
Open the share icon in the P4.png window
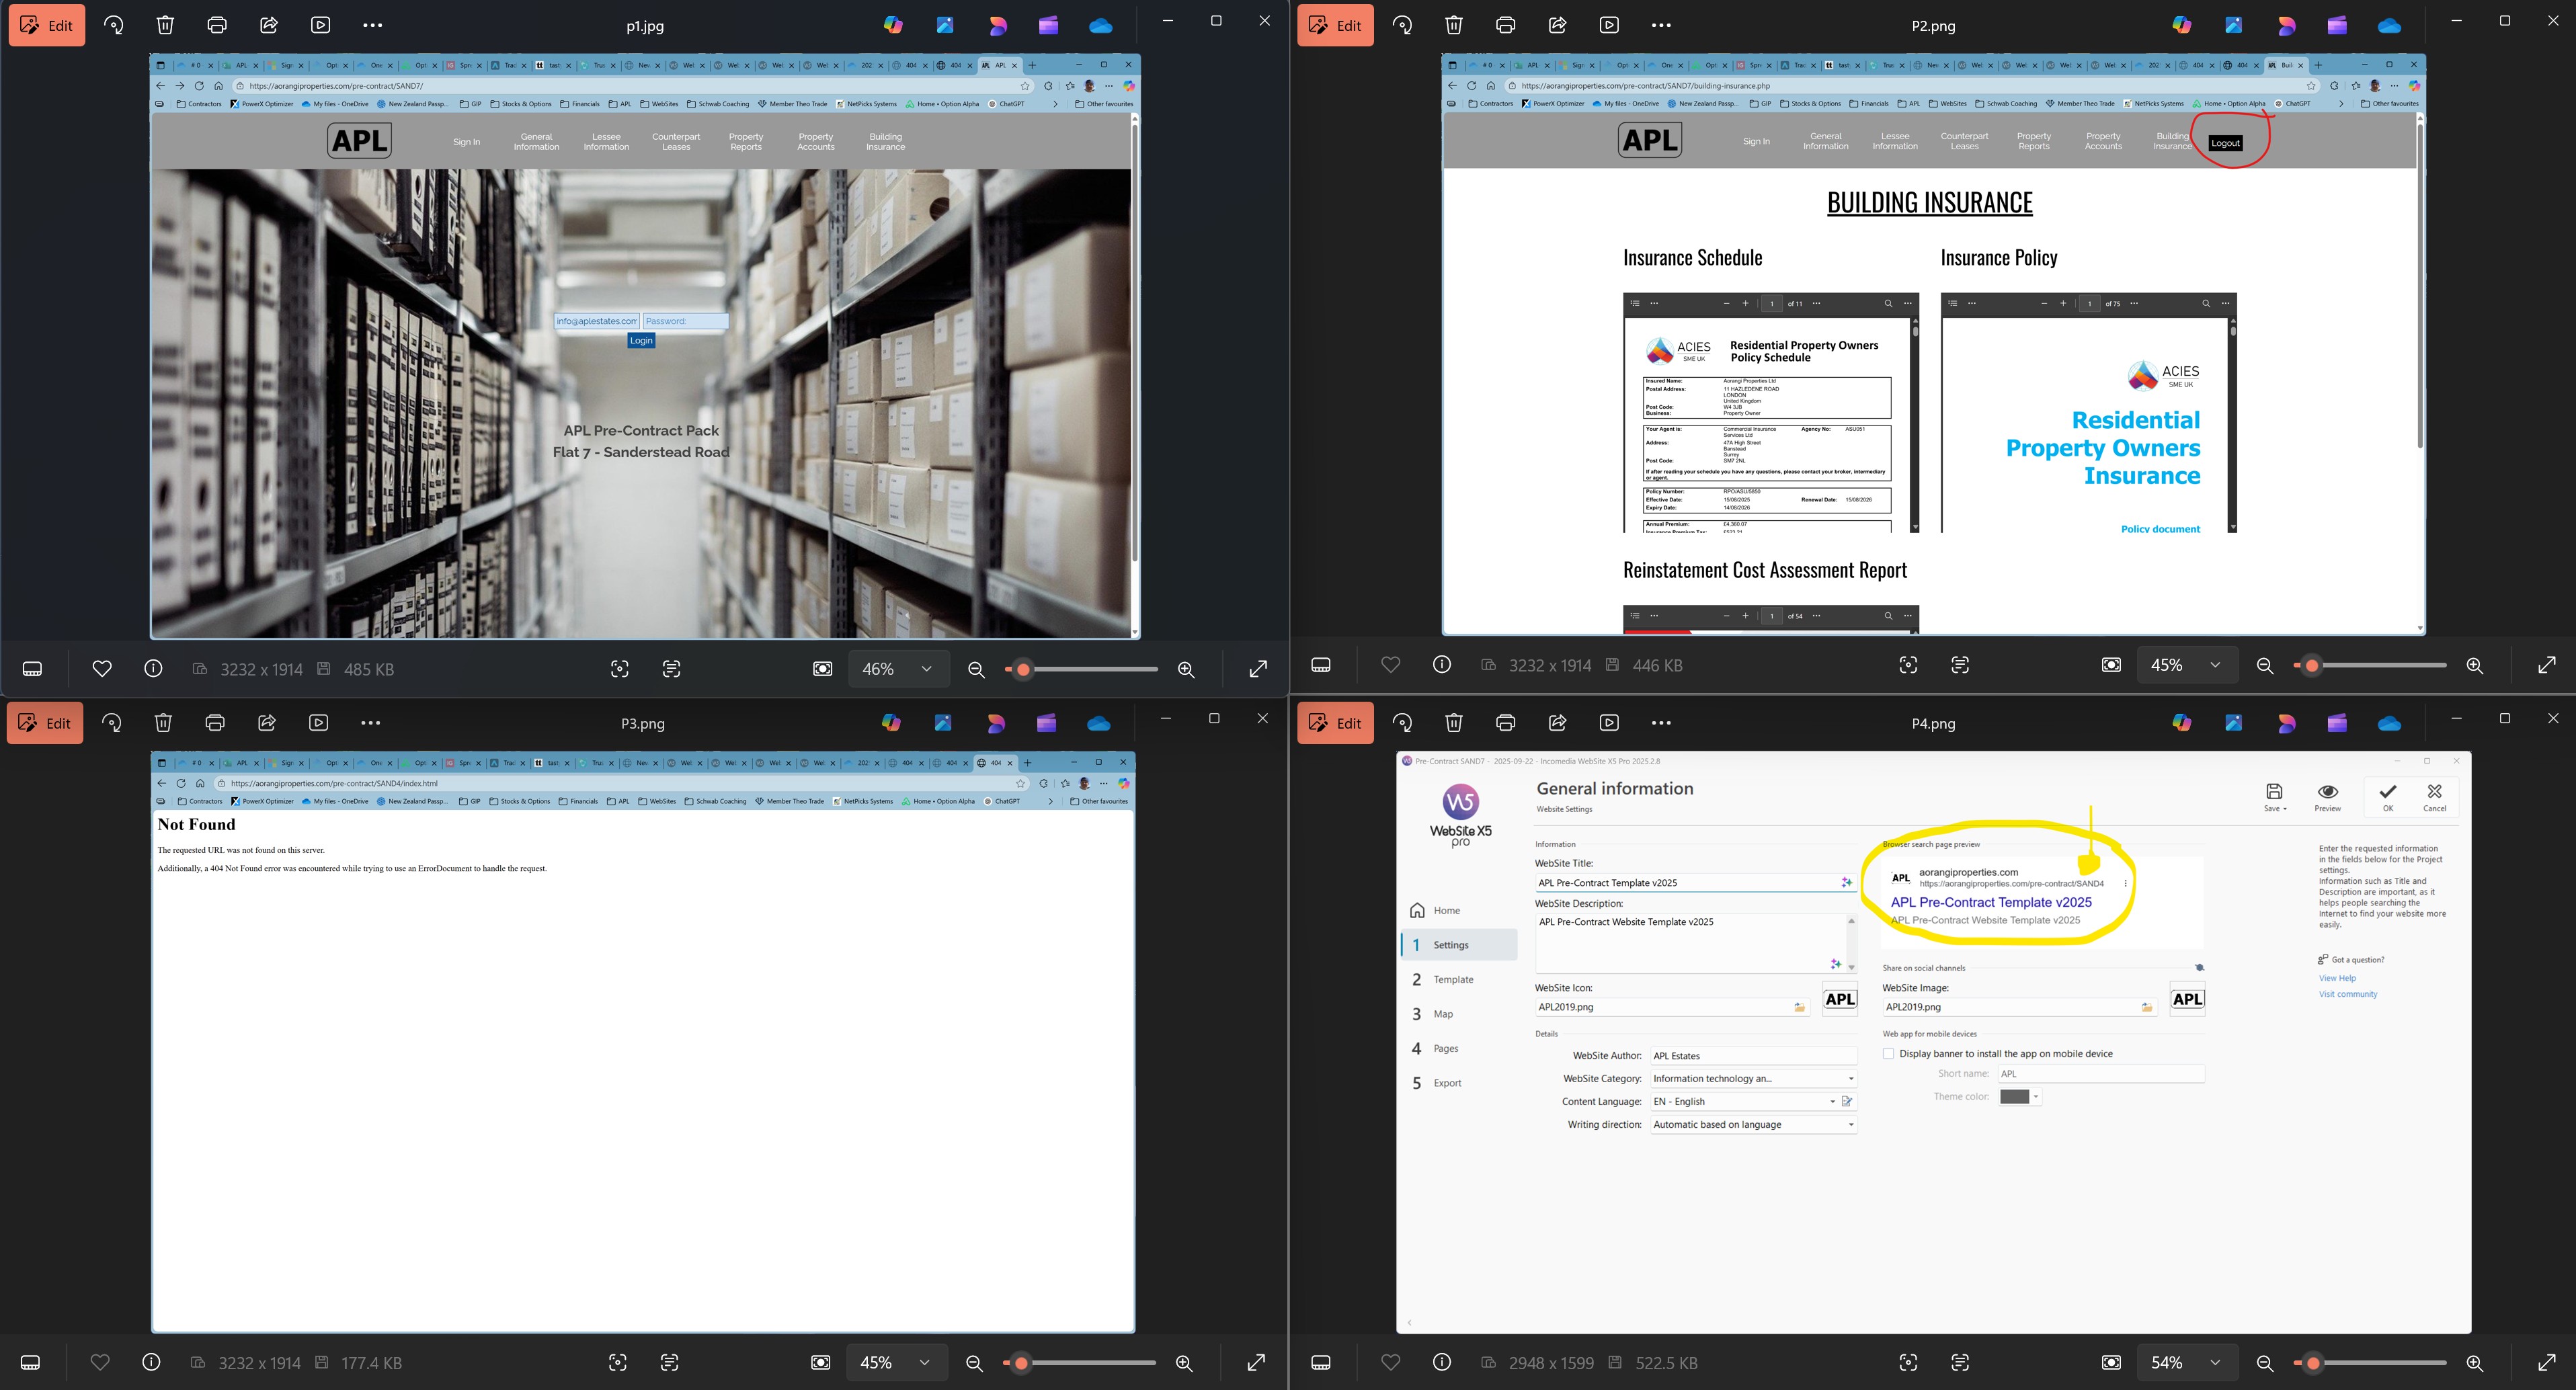click(x=1557, y=723)
